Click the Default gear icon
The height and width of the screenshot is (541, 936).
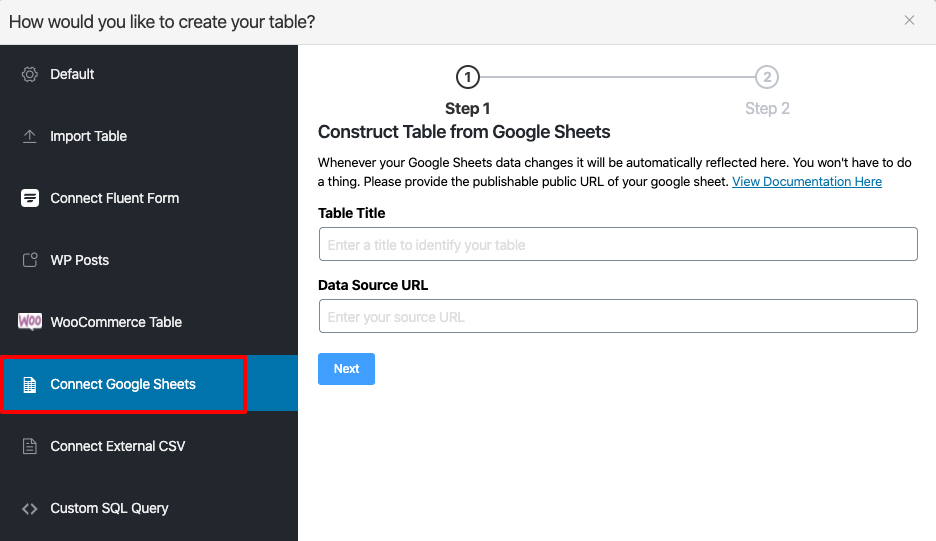coord(30,74)
